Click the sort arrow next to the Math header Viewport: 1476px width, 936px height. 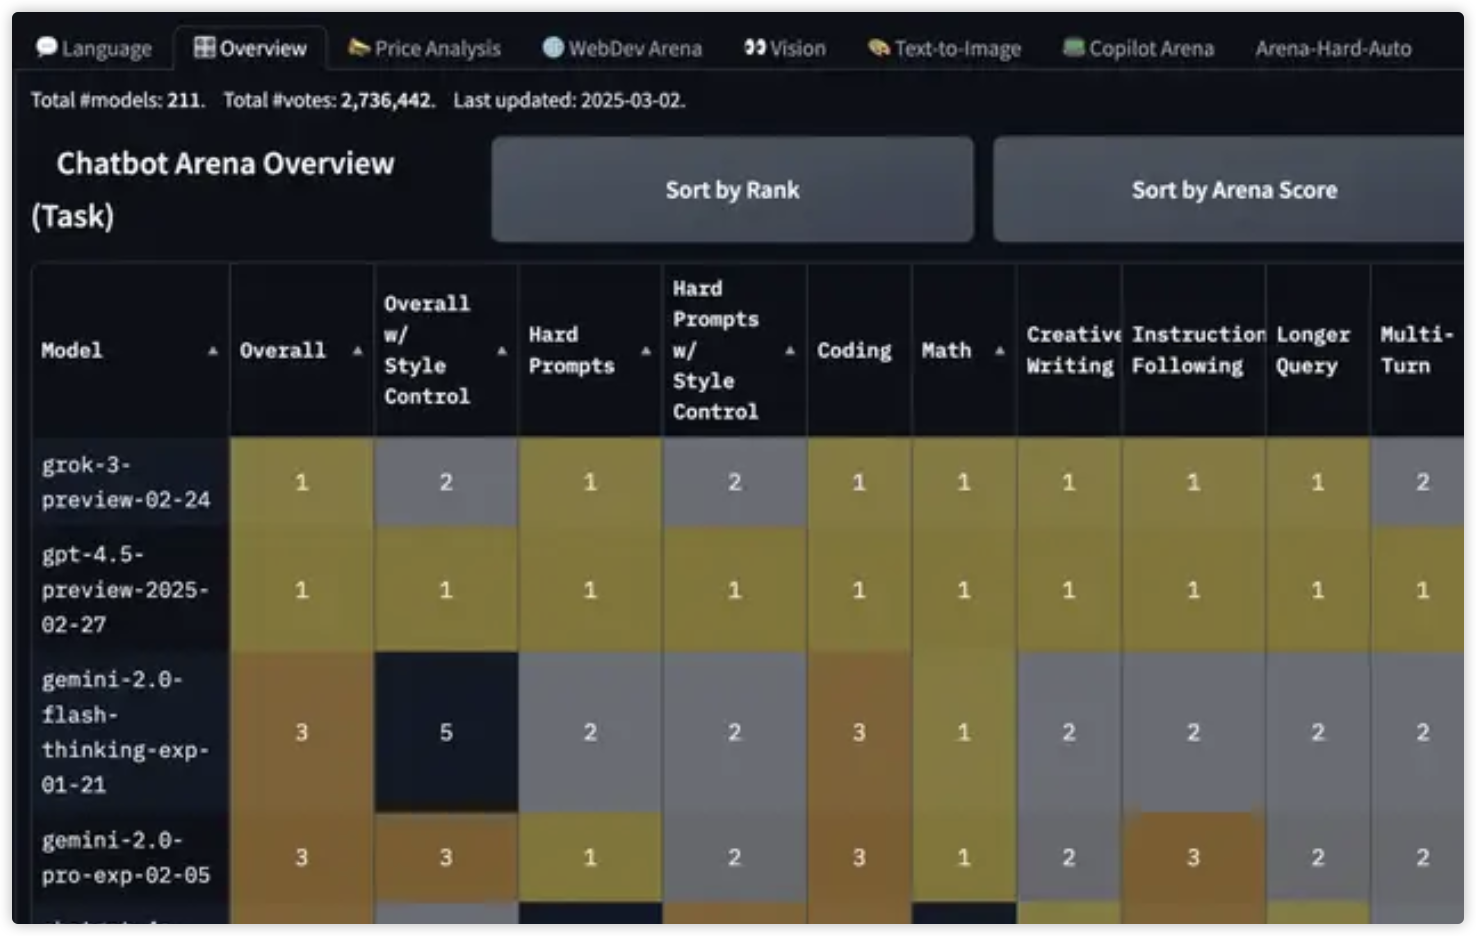(999, 351)
